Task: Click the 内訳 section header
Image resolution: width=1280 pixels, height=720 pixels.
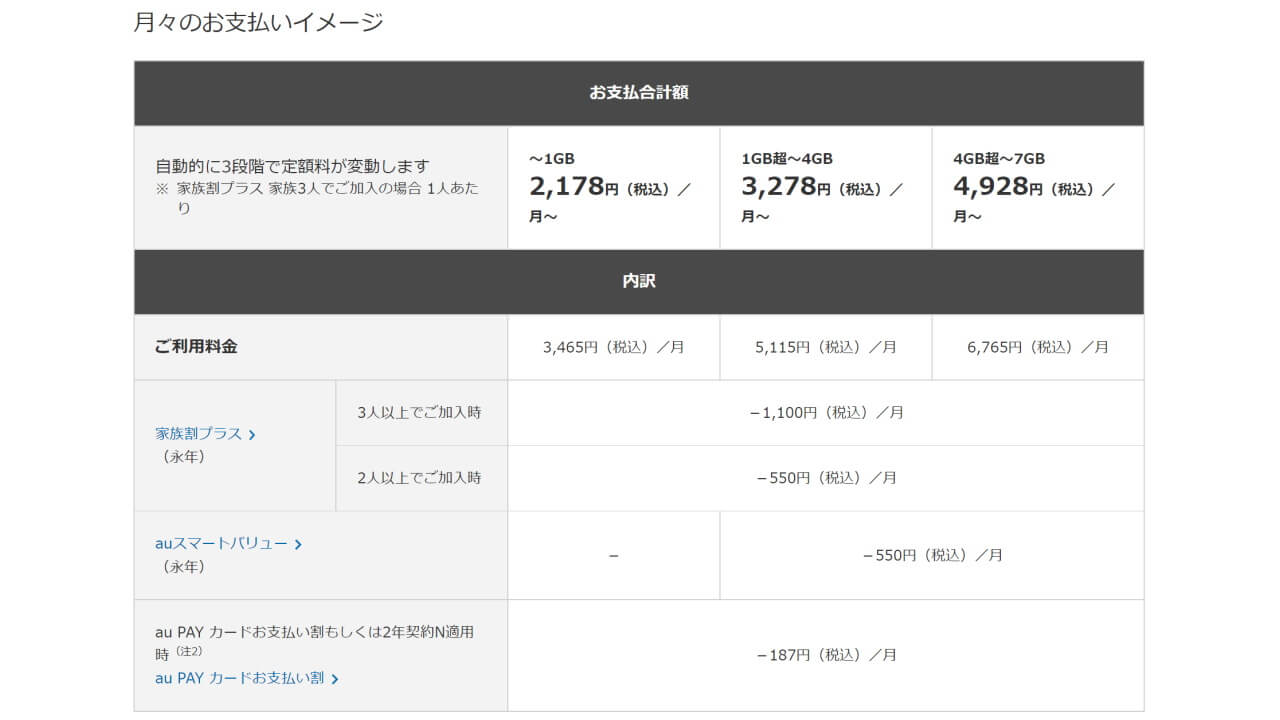Action: 638,282
